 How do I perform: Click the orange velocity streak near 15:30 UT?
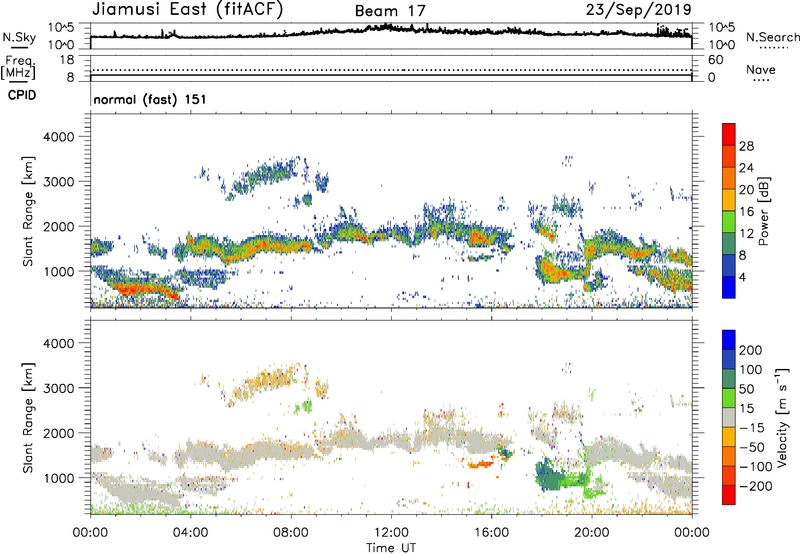pos(481,464)
